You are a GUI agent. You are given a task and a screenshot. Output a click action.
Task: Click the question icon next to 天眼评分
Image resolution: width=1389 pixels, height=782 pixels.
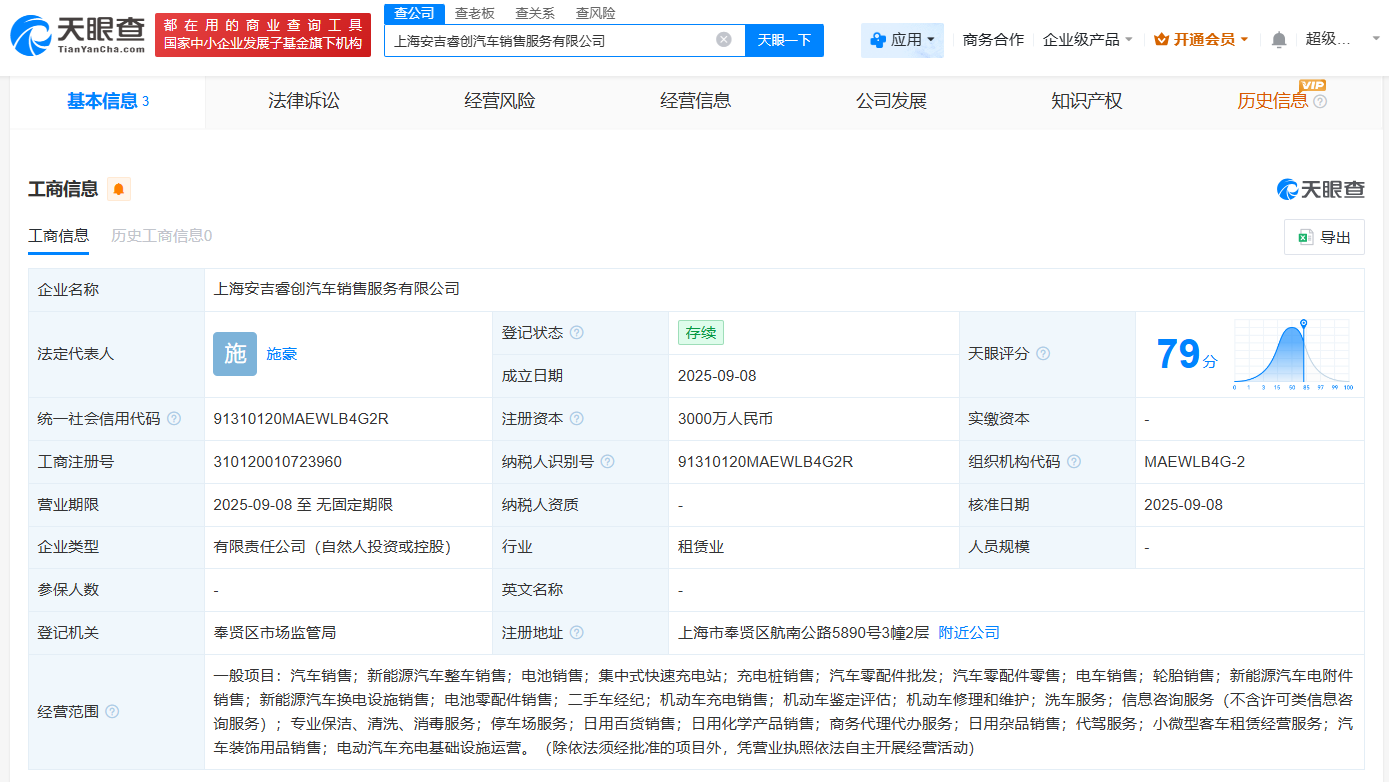pyautogui.click(x=1043, y=354)
